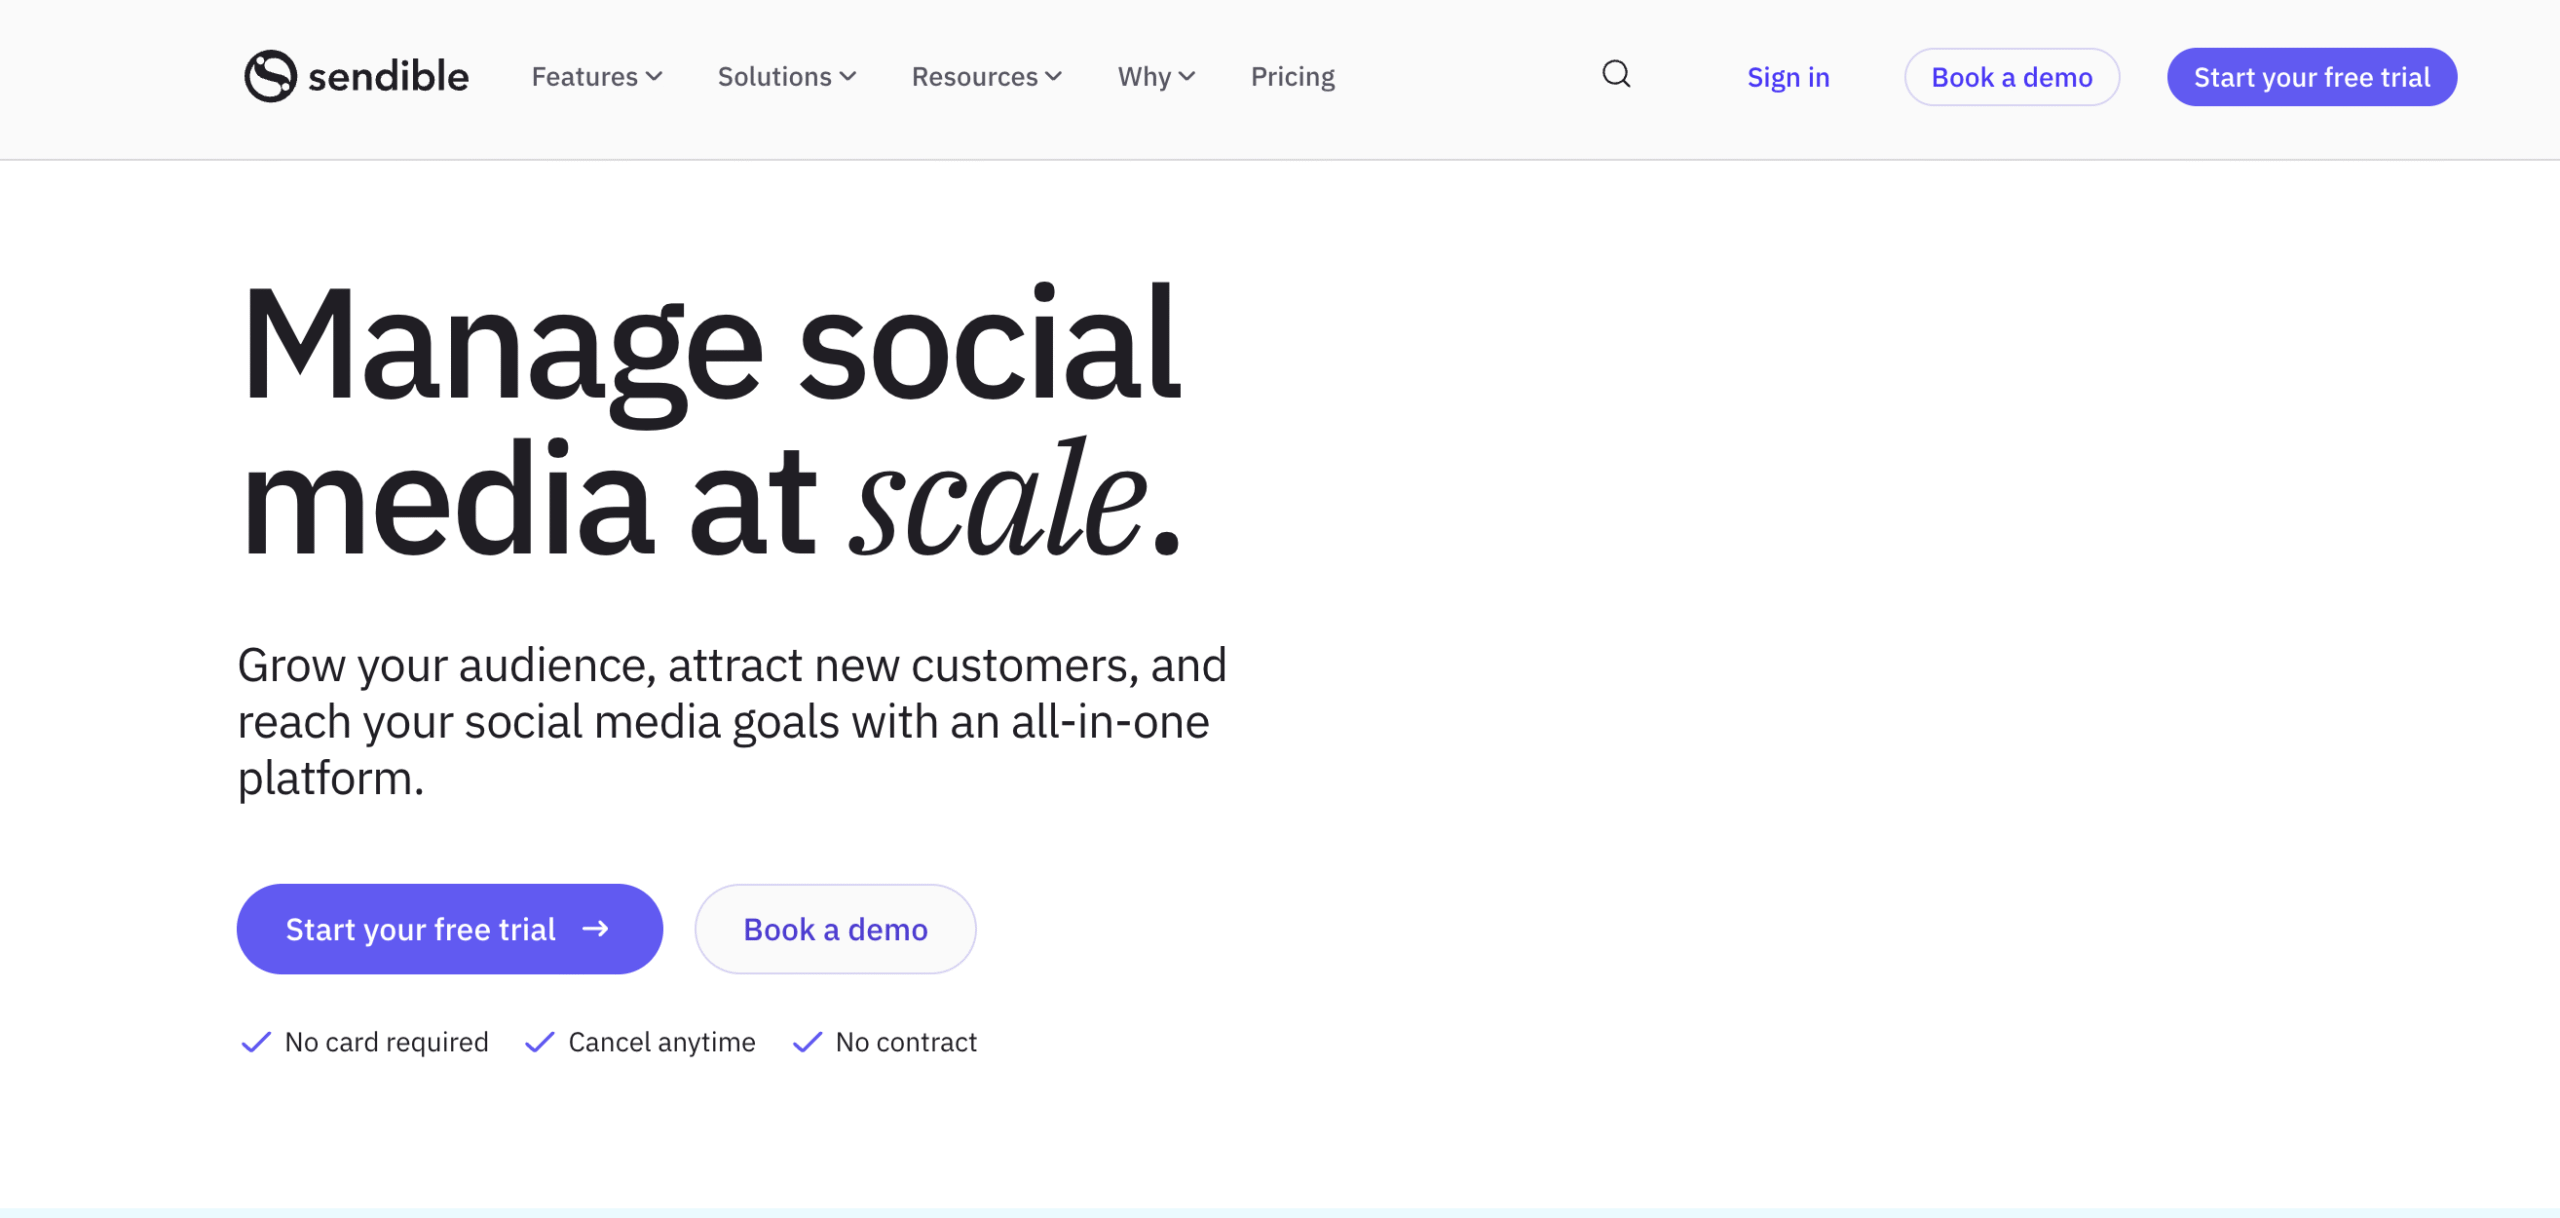
Task: Click the sendible wordmark text
Action: point(388,77)
